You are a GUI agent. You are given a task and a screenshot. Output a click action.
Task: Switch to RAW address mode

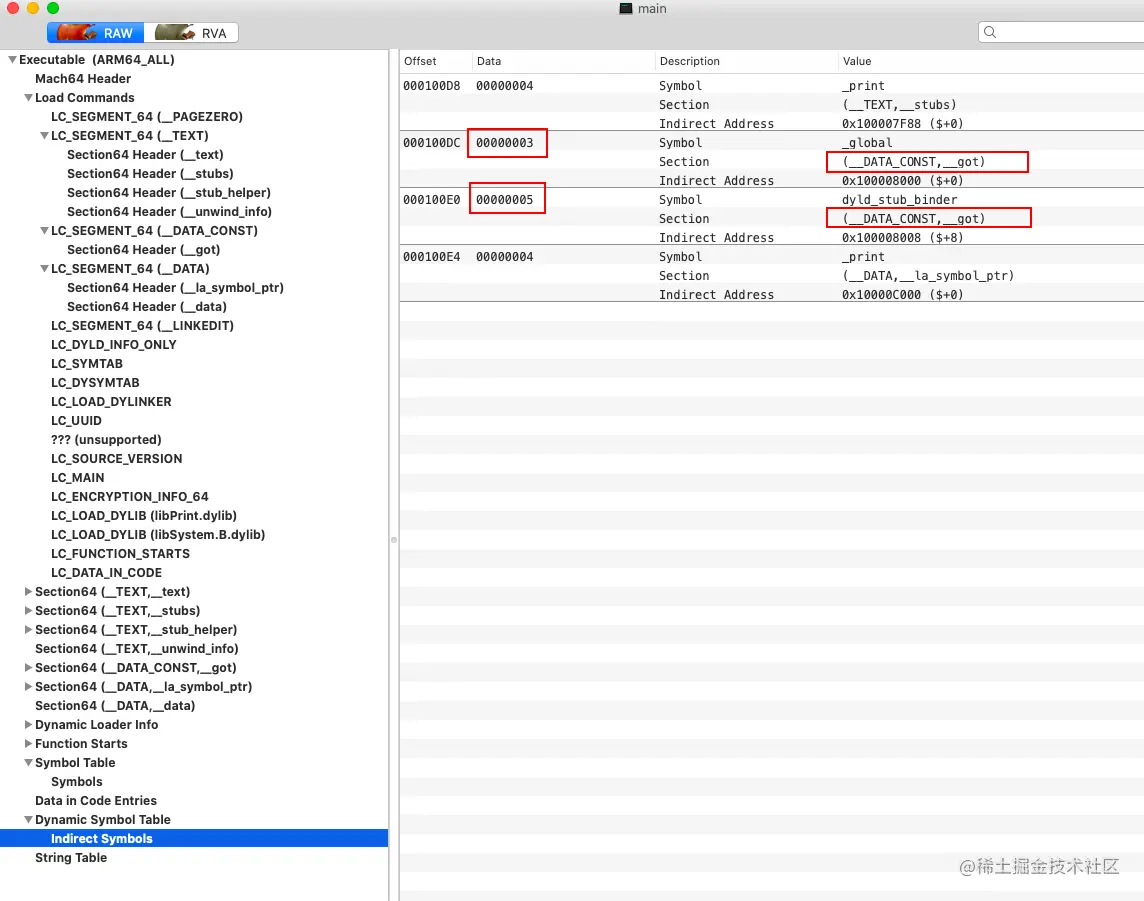point(96,33)
